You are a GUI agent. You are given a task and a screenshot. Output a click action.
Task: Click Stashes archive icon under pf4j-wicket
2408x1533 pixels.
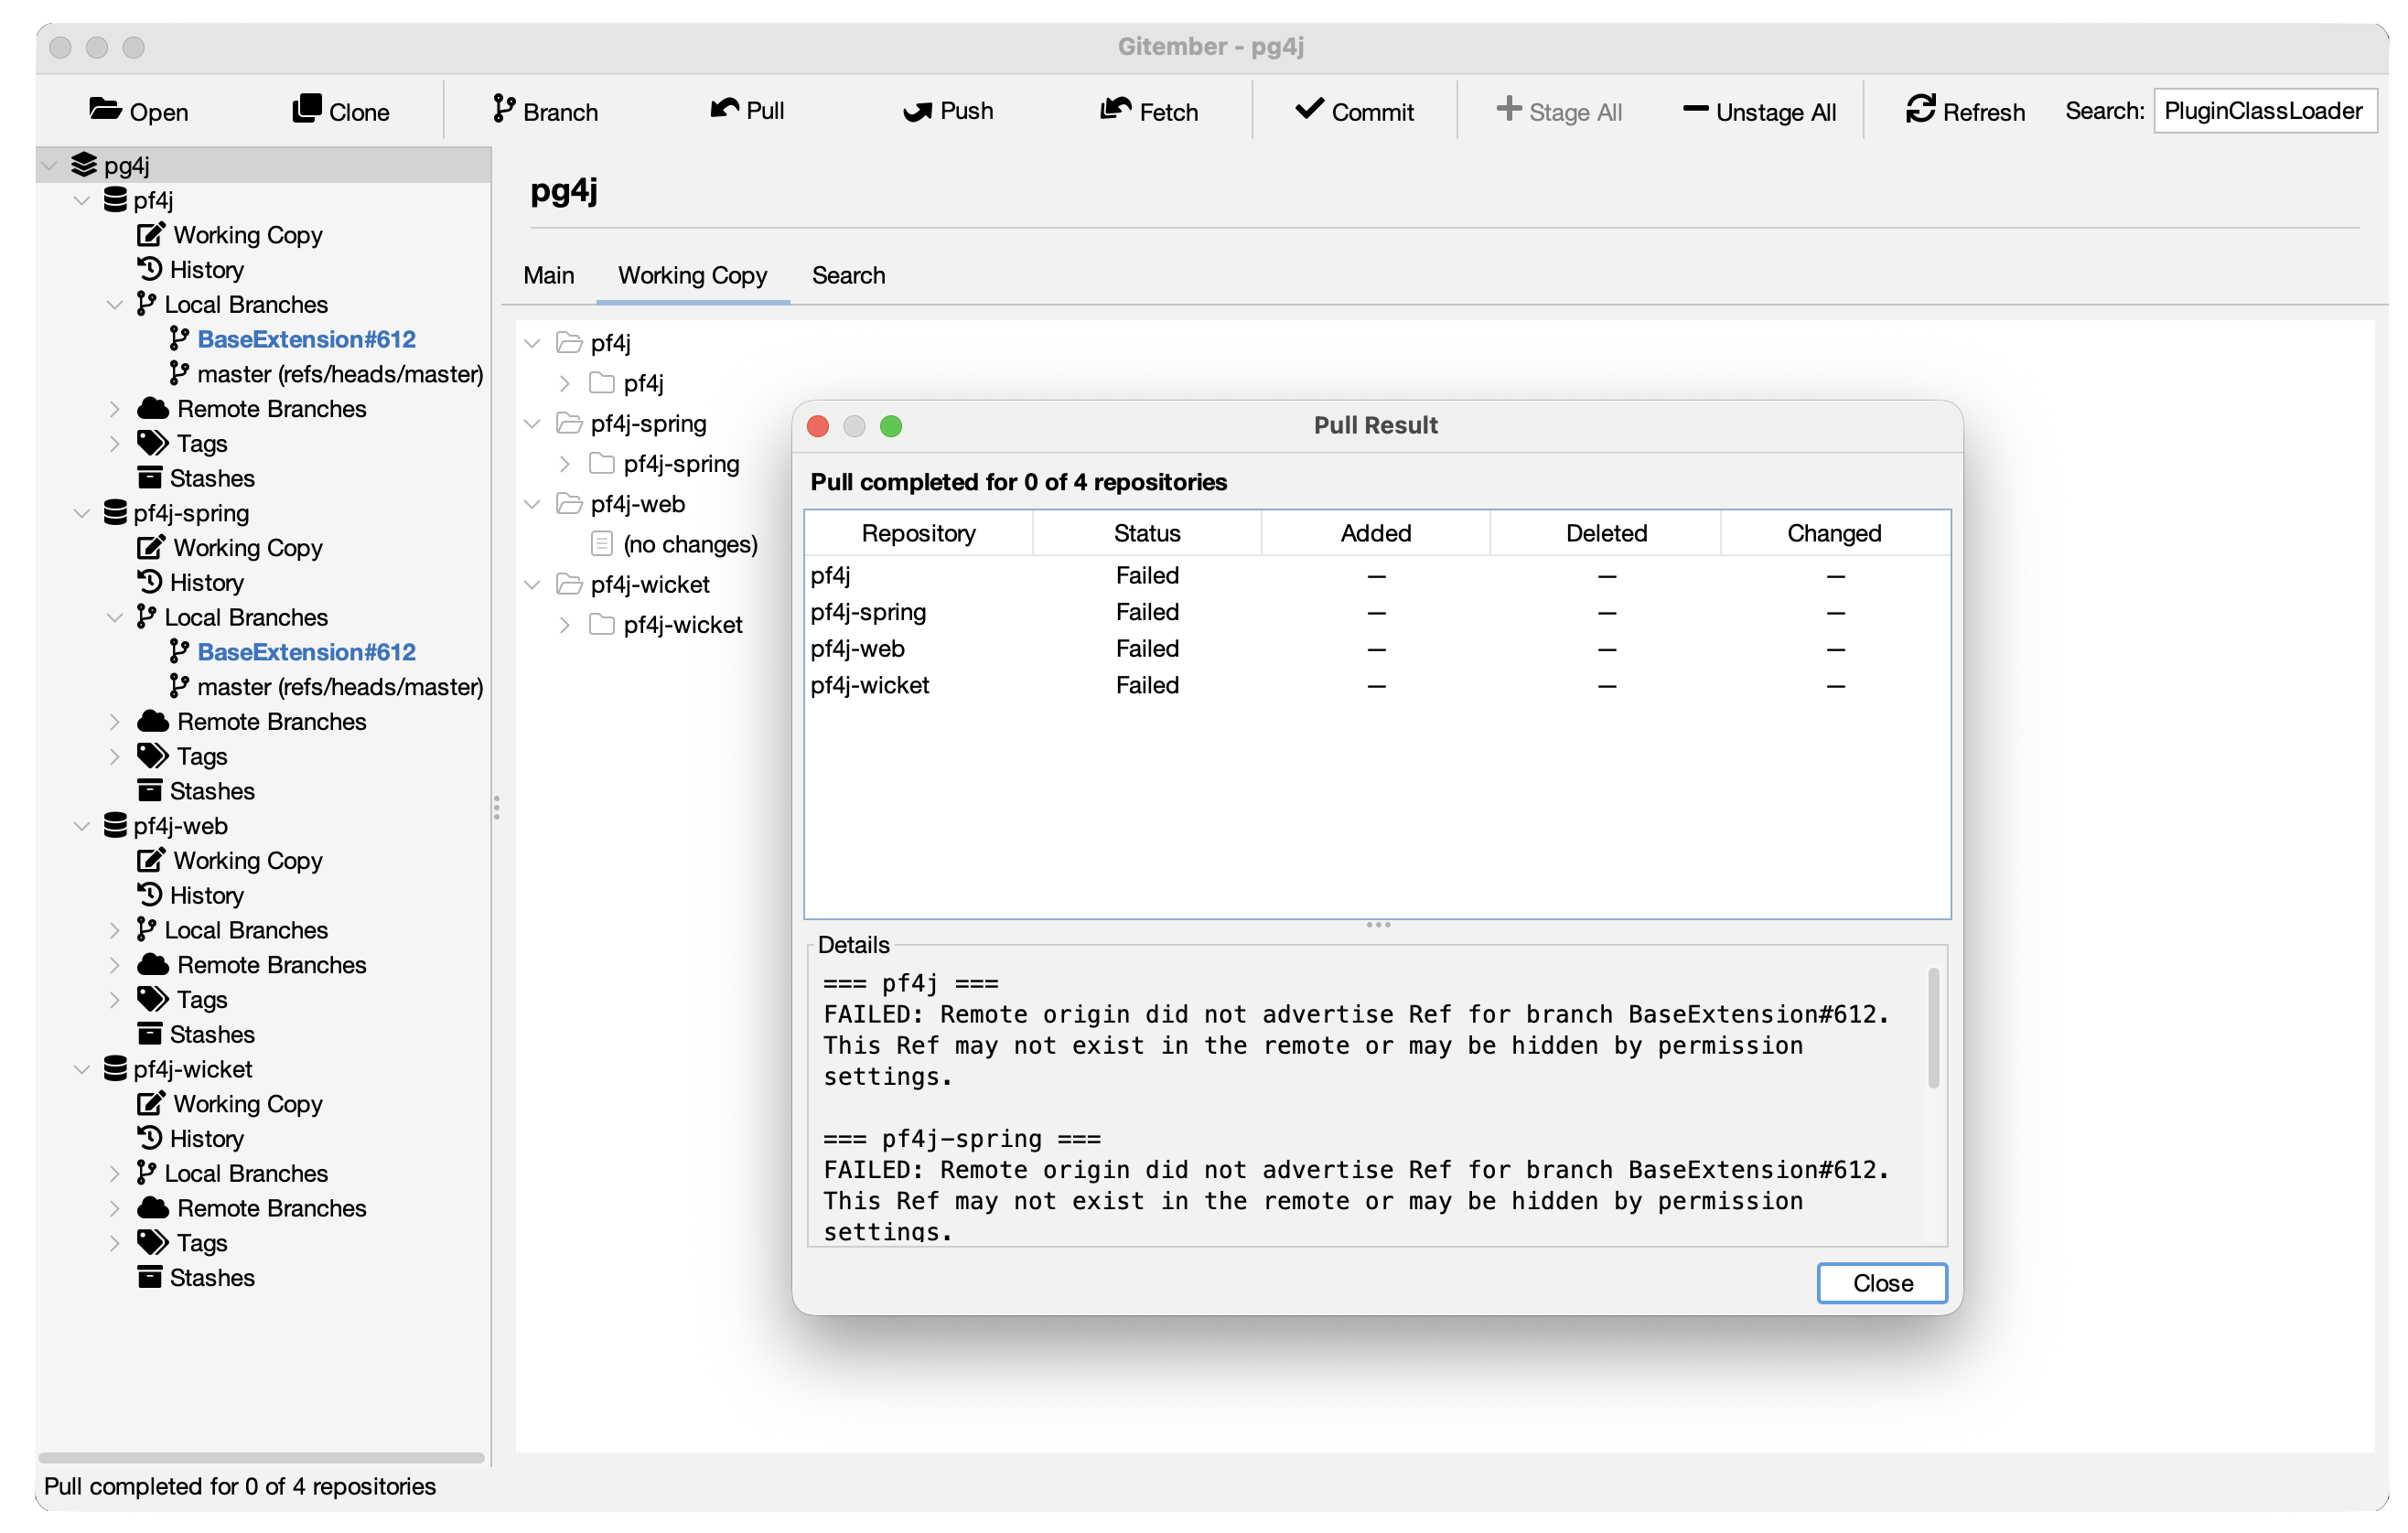150,1277
